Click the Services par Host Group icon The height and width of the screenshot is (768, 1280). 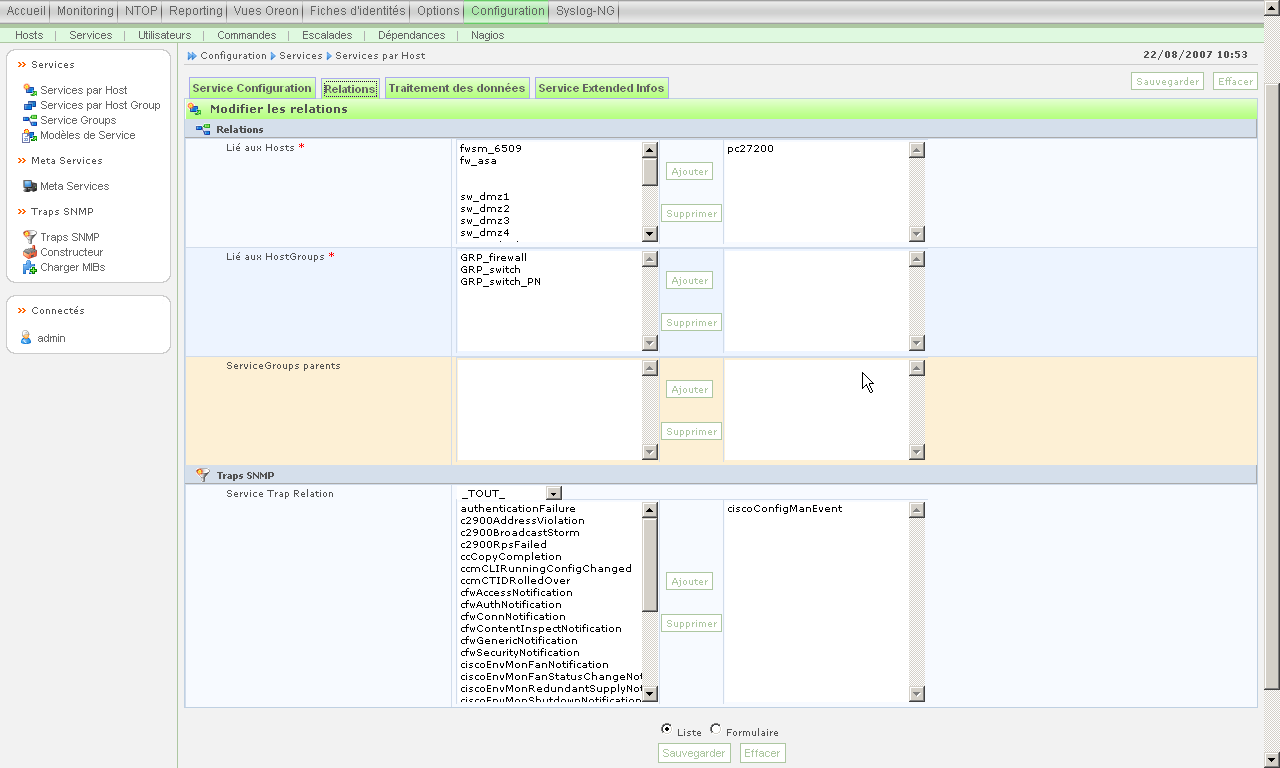[30, 105]
